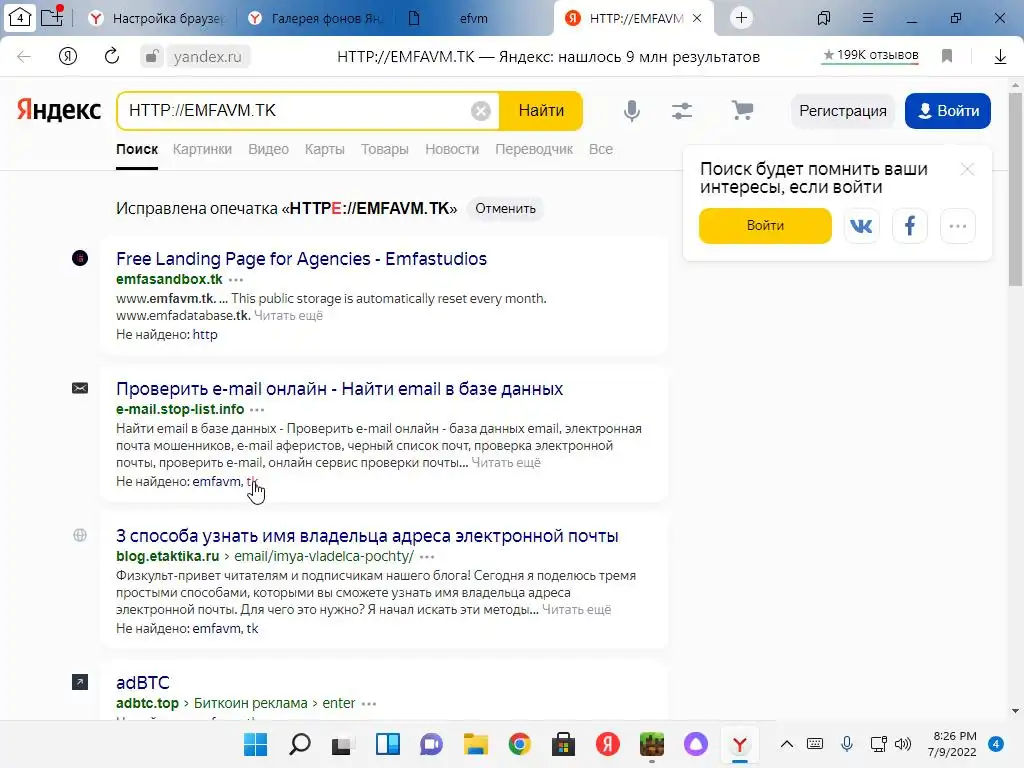Click the Регистрация button
The width and height of the screenshot is (1024, 768).
[842, 111]
